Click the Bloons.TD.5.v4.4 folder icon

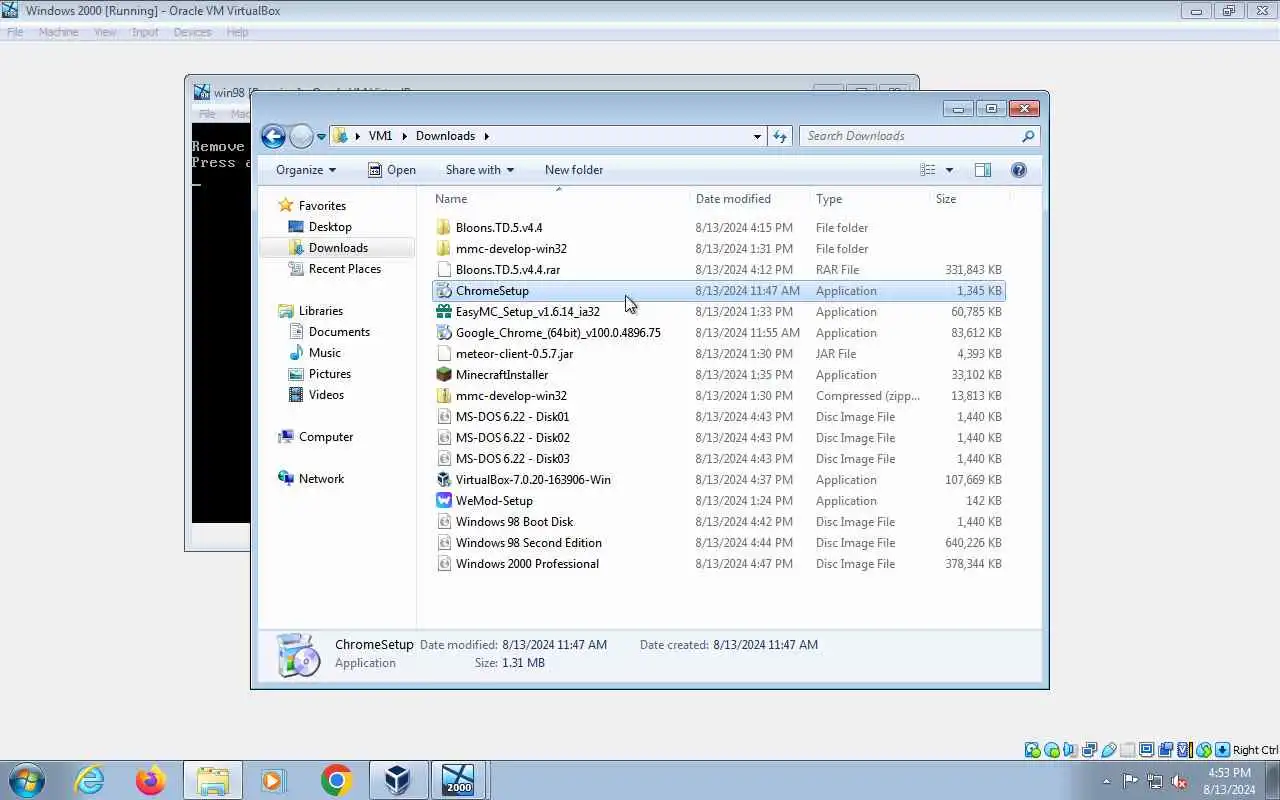[445, 228]
